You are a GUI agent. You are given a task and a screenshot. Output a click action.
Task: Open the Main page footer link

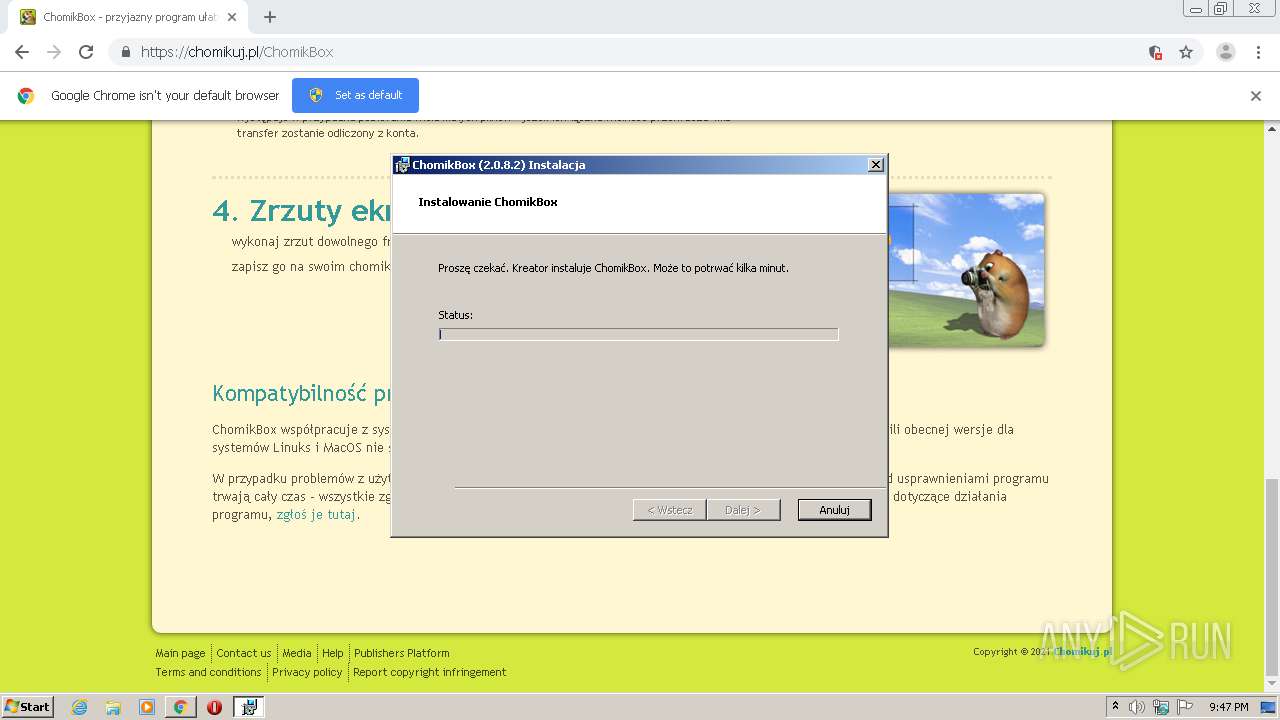coord(180,653)
